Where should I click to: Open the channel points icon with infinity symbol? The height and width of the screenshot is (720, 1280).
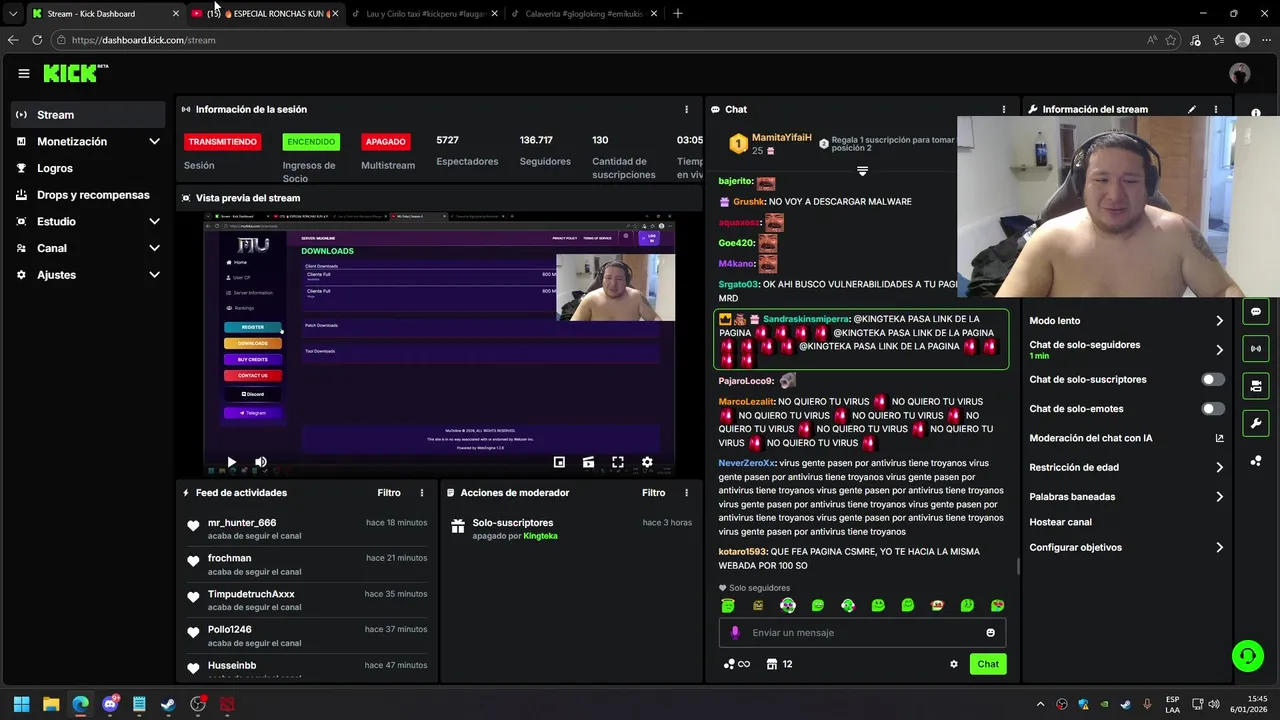pyautogui.click(x=737, y=664)
